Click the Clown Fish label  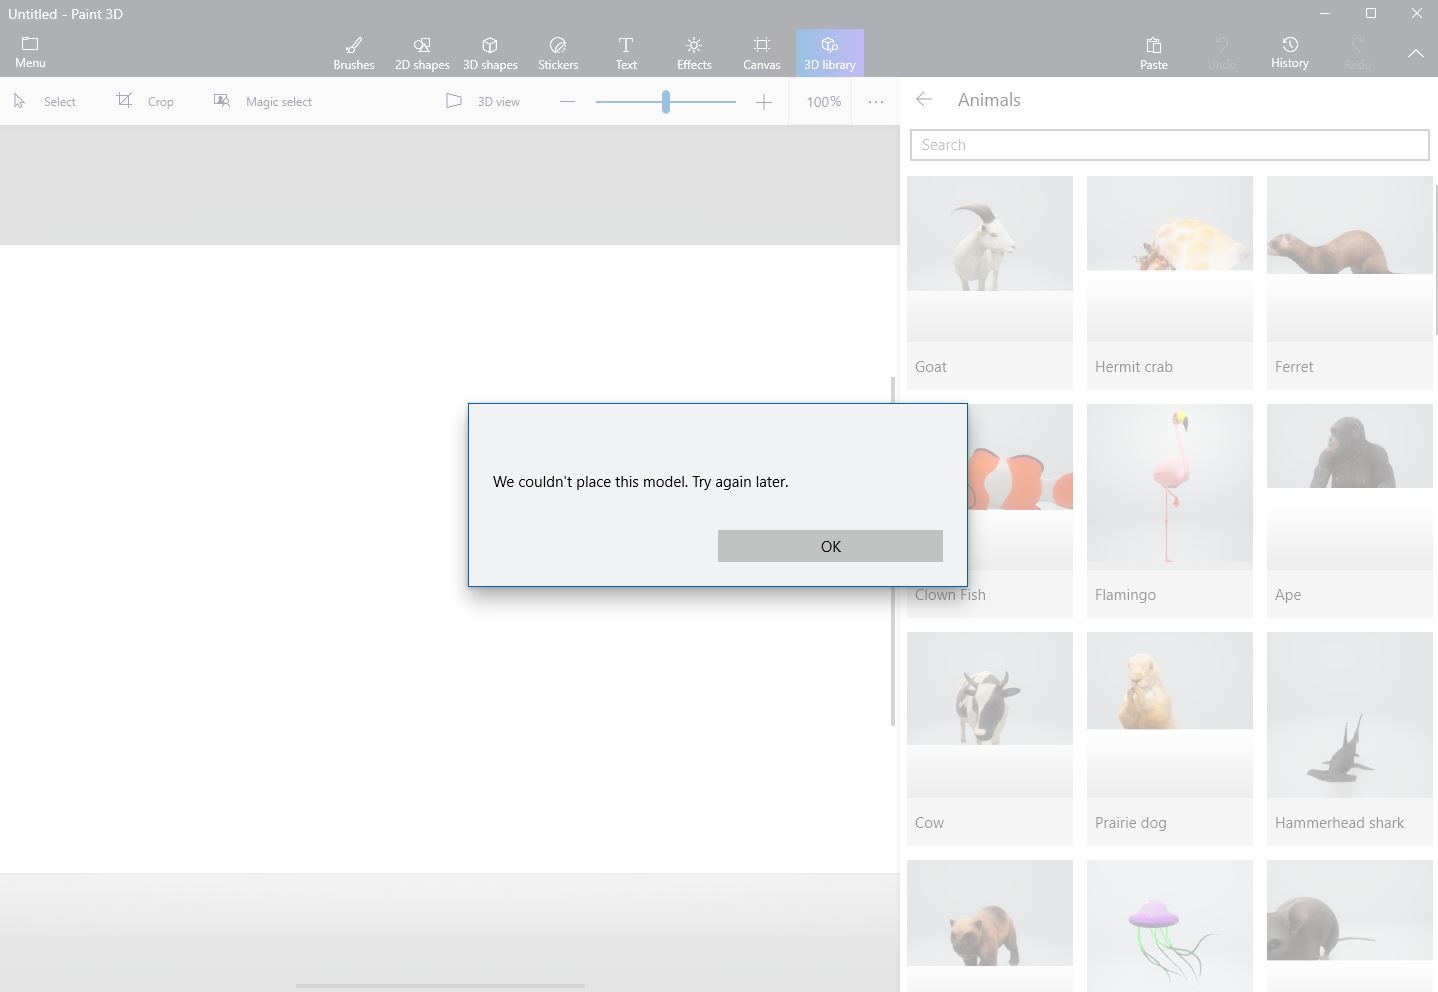coord(950,595)
